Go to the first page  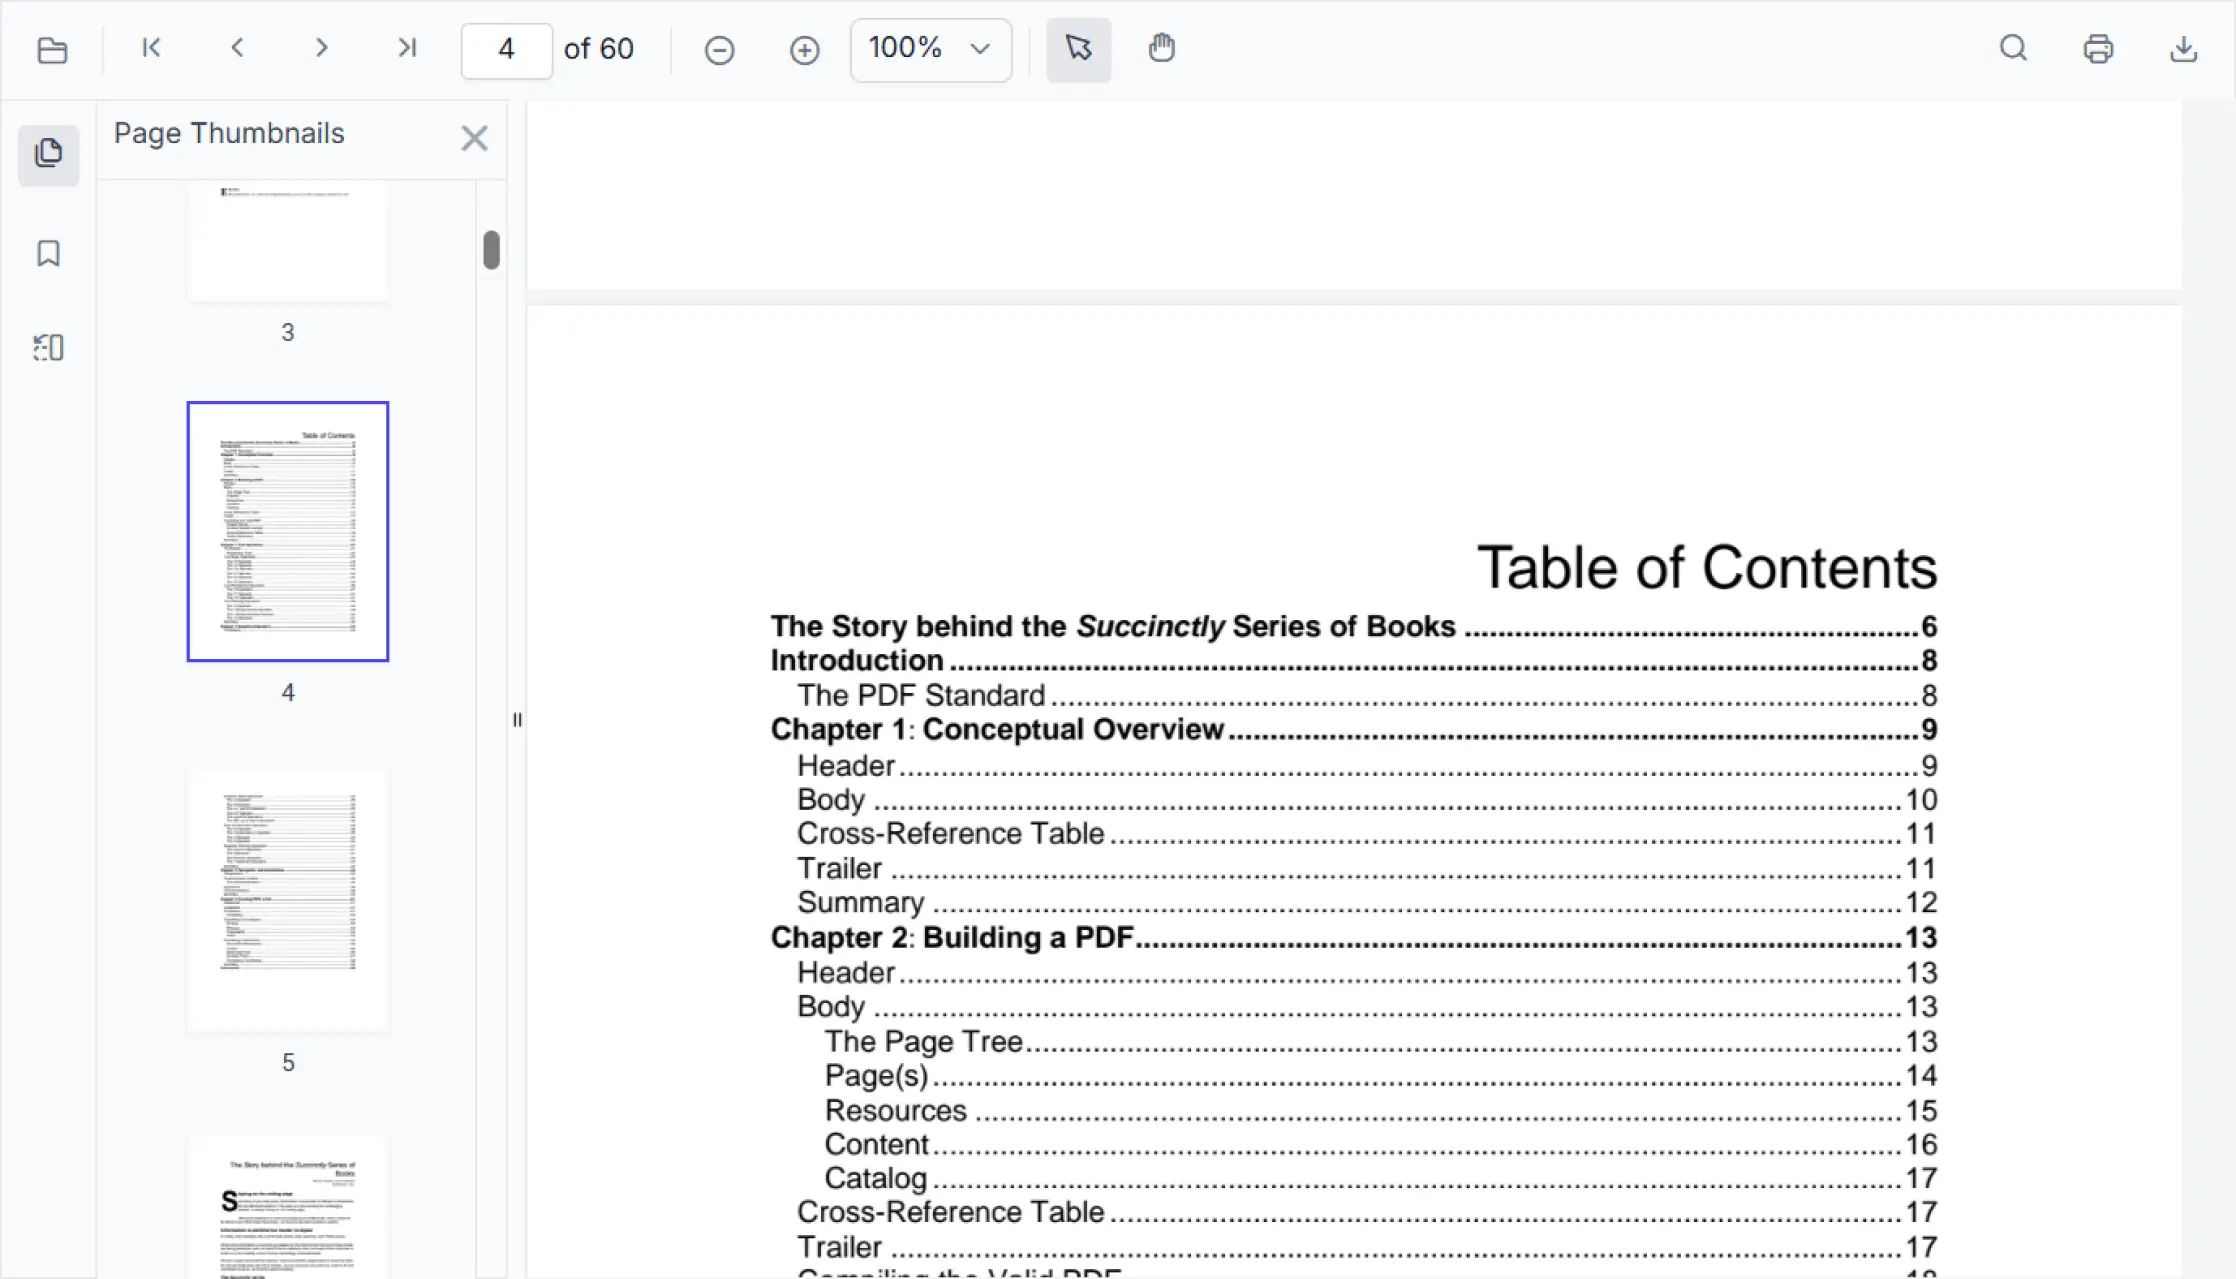(x=152, y=48)
